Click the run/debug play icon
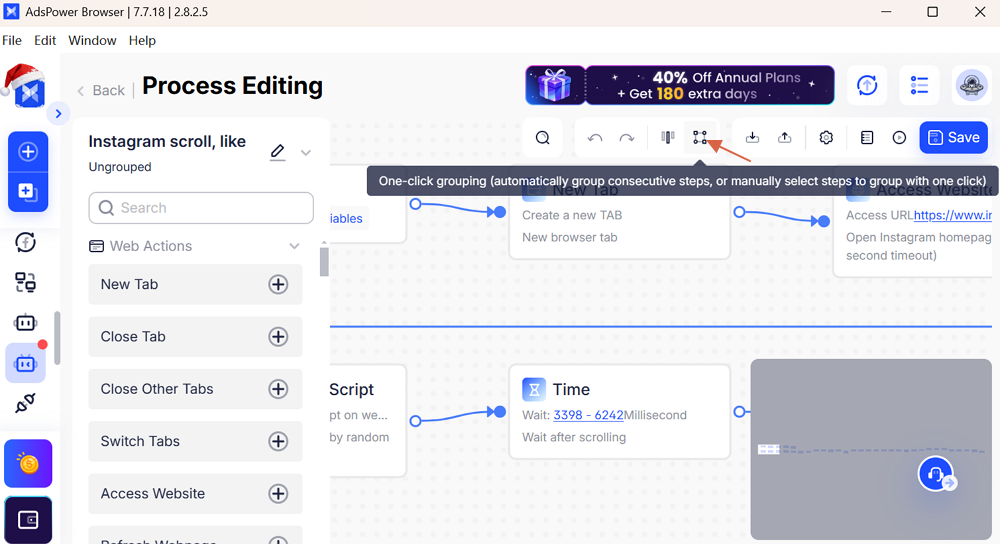The width and height of the screenshot is (1000, 544). coord(899,138)
